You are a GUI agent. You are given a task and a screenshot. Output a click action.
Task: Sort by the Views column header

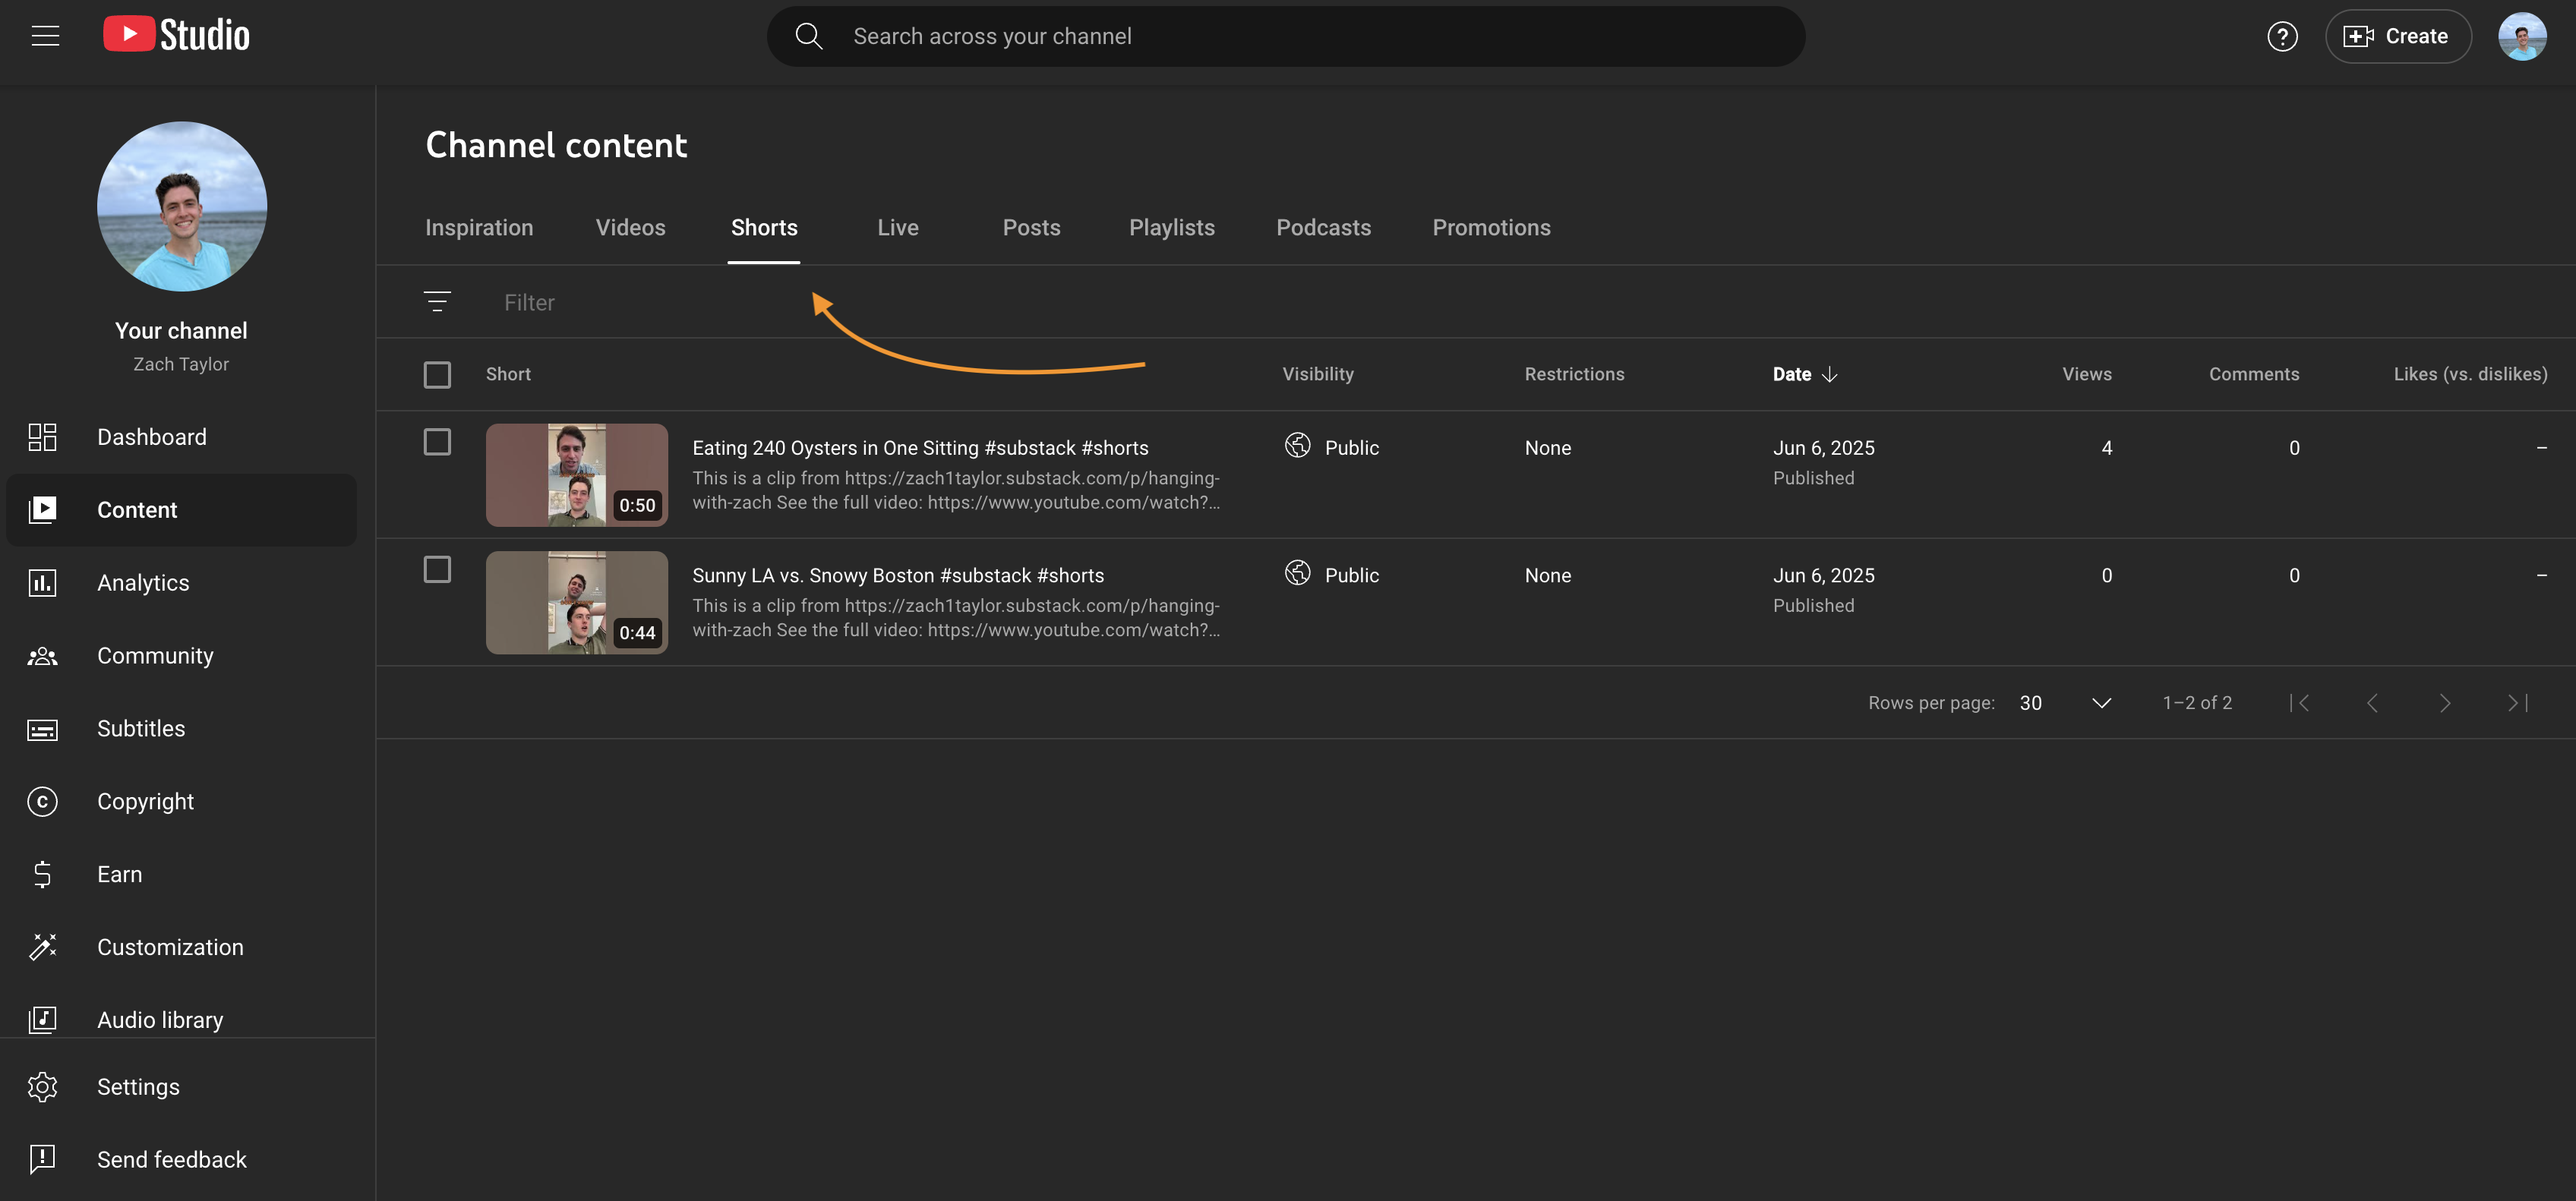pos(2087,374)
